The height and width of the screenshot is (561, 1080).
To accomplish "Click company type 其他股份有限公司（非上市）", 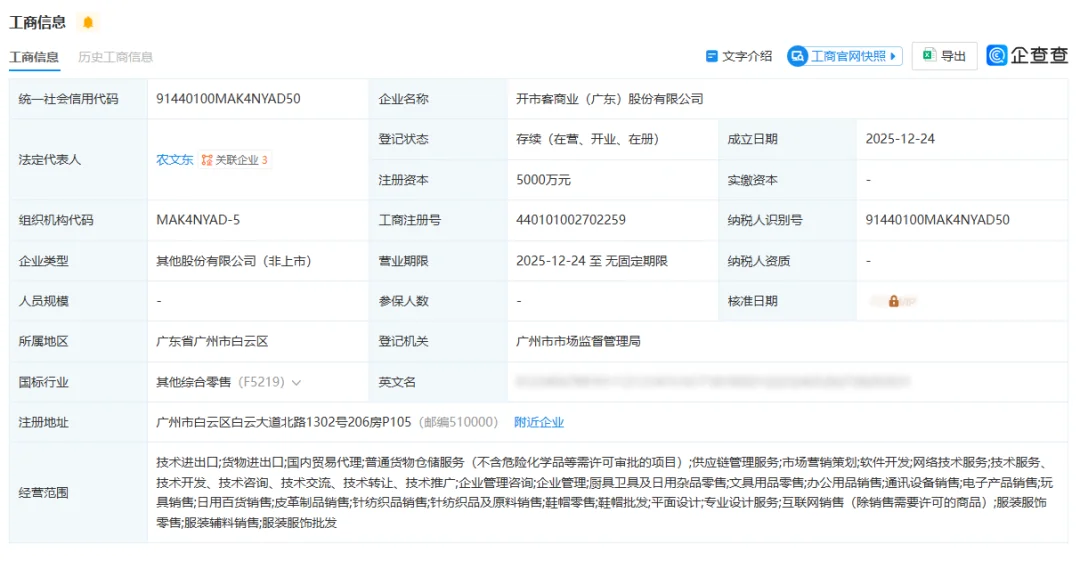I will [234, 261].
